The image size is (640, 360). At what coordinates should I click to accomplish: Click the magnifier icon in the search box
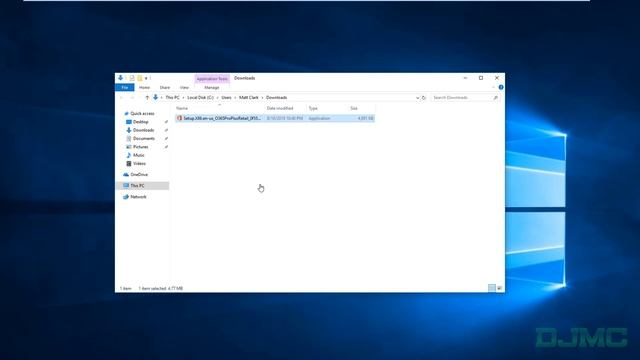pyautogui.click(x=496, y=98)
